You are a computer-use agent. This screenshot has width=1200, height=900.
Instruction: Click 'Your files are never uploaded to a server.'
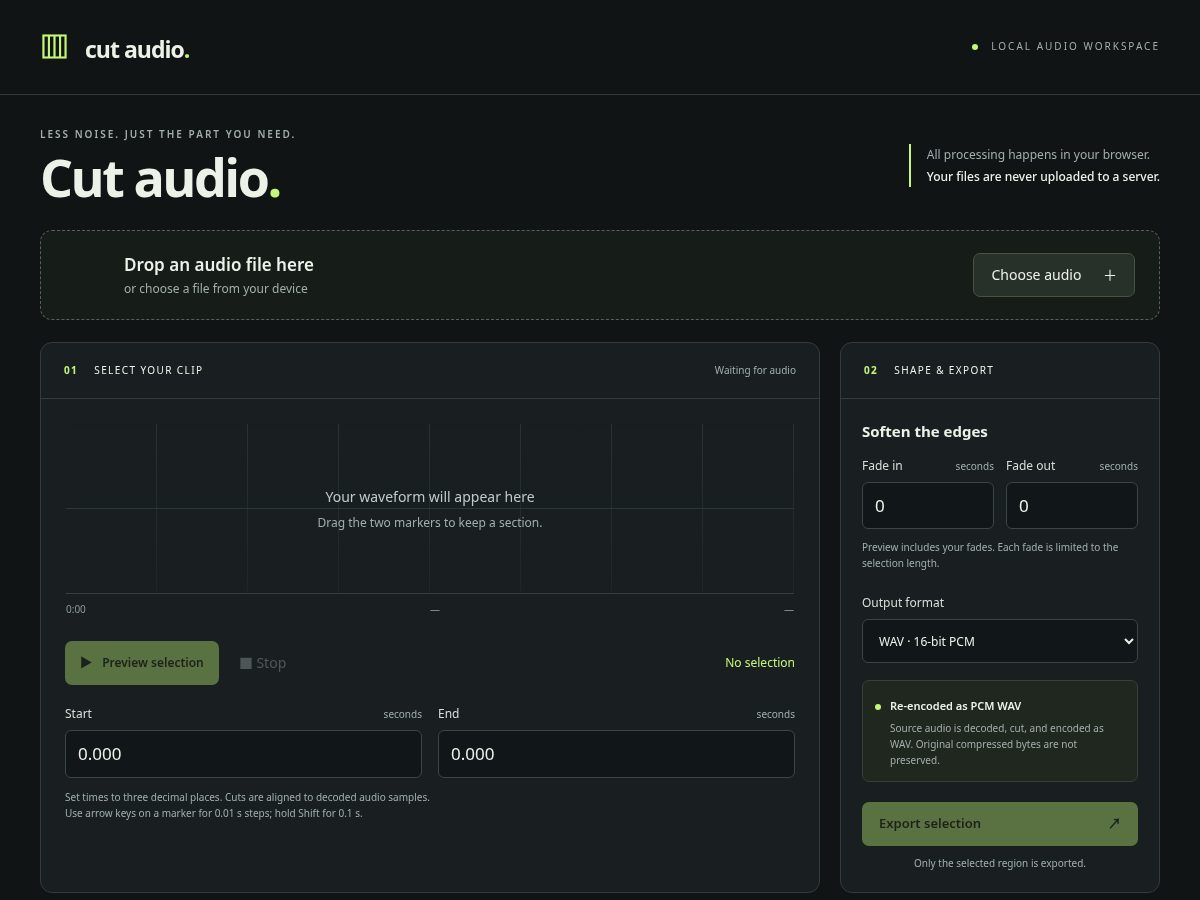1043,177
